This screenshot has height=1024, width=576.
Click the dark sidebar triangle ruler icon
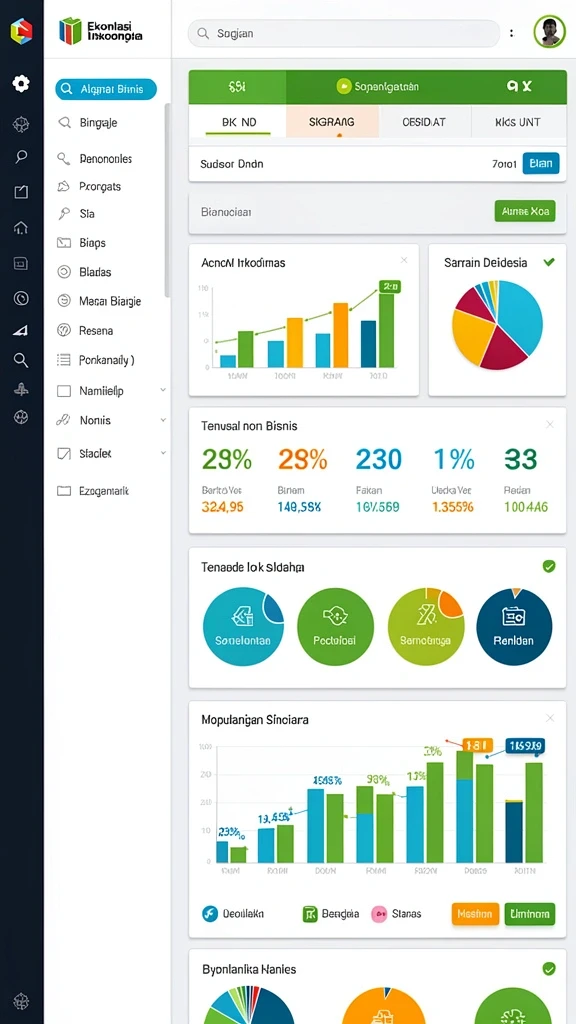(21, 330)
